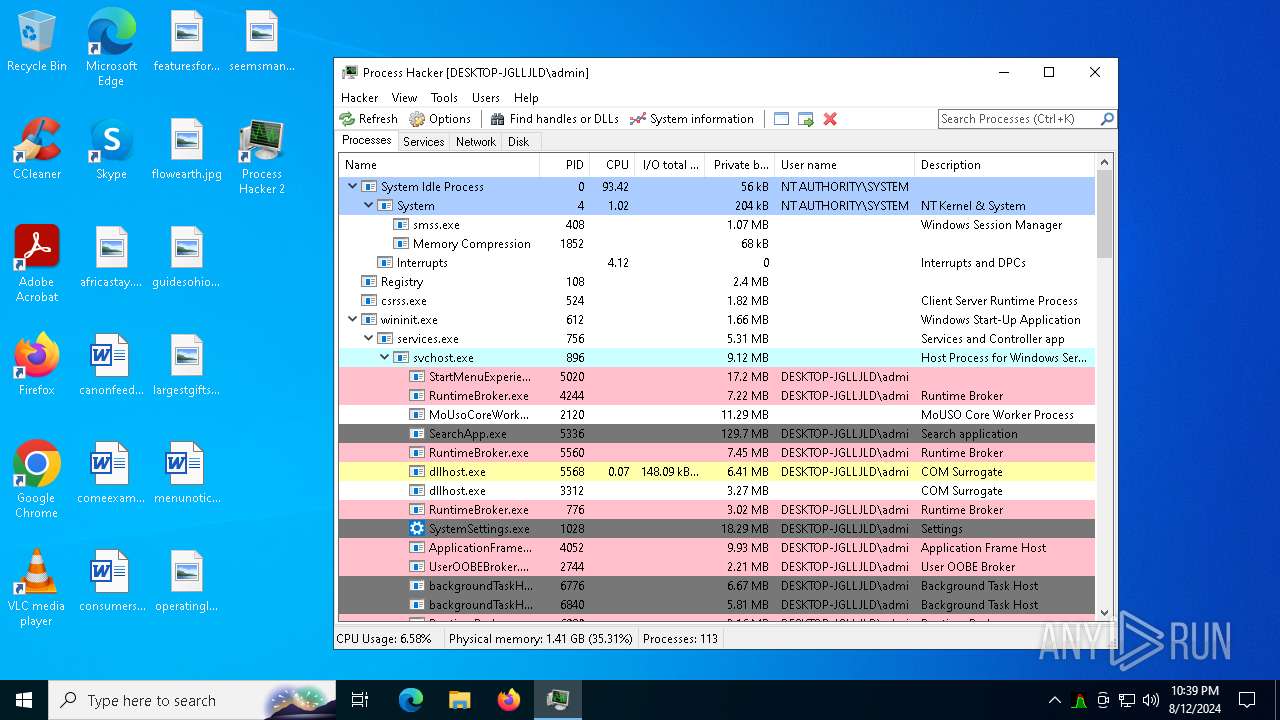Open the CCleaner desktop icon
1280x720 pixels.
click(37, 150)
